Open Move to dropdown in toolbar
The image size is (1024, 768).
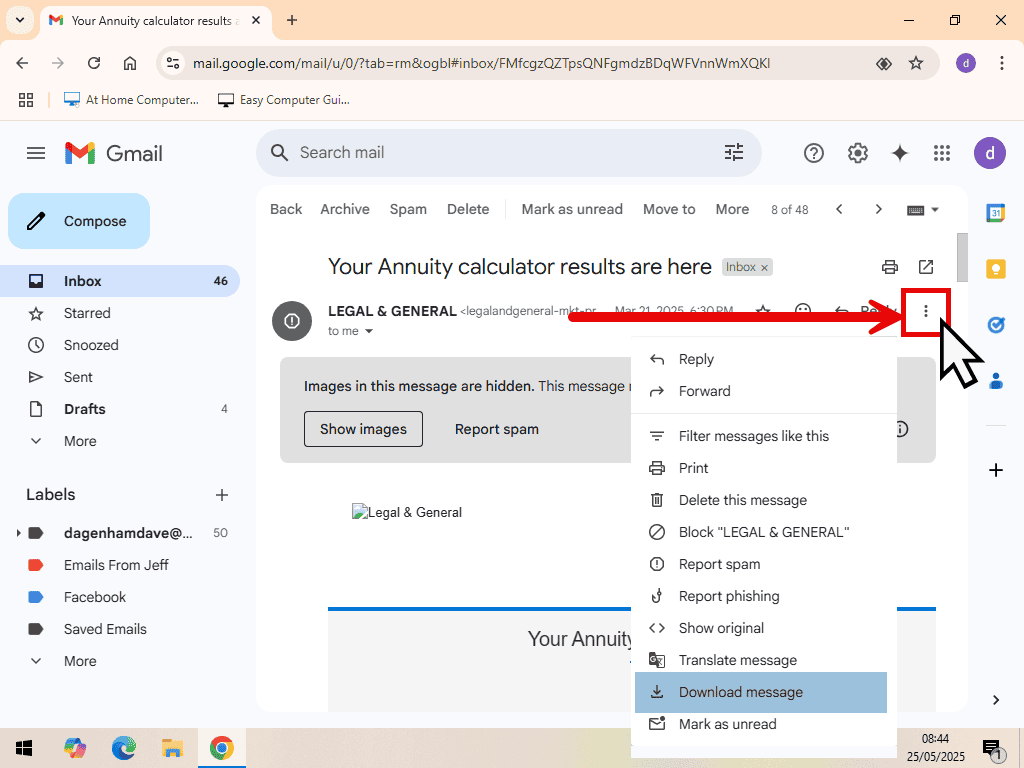pyautogui.click(x=669, y=209)
